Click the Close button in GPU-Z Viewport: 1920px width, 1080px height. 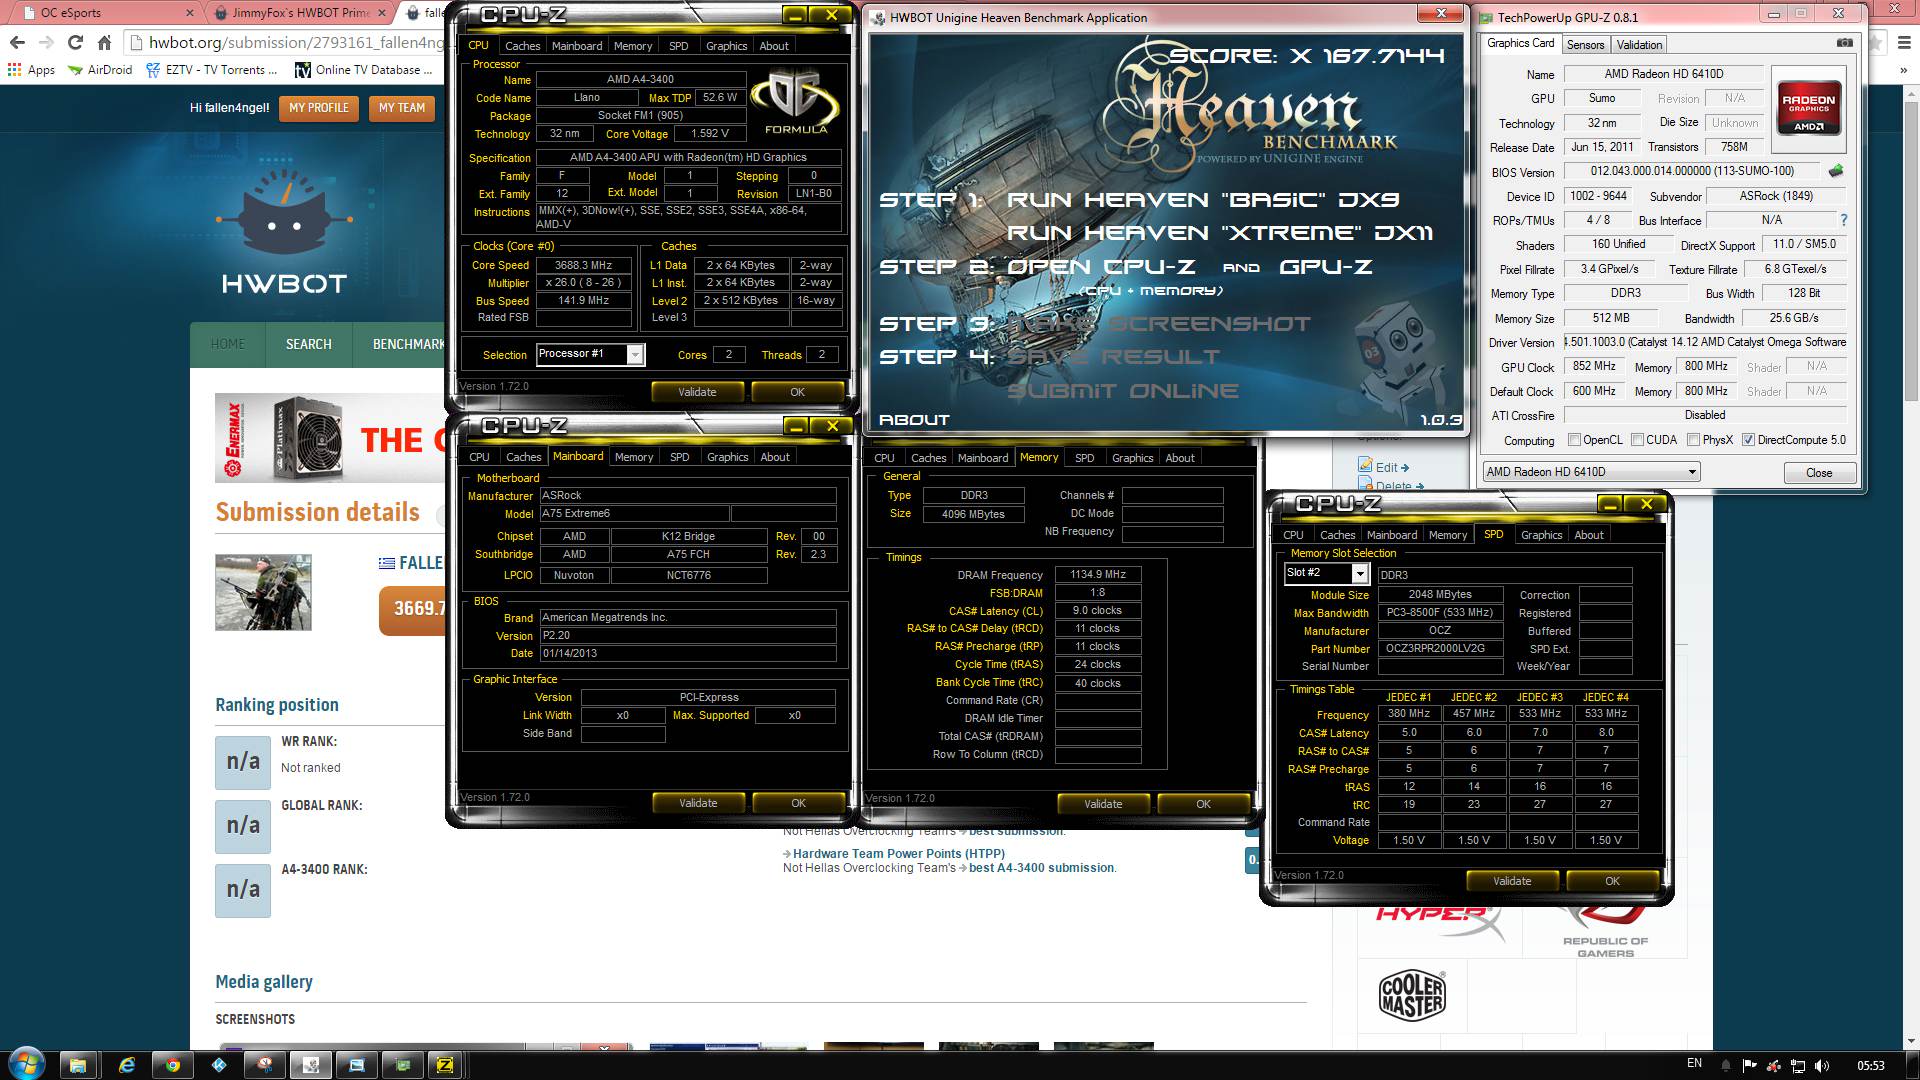[x=1819, y=473]
